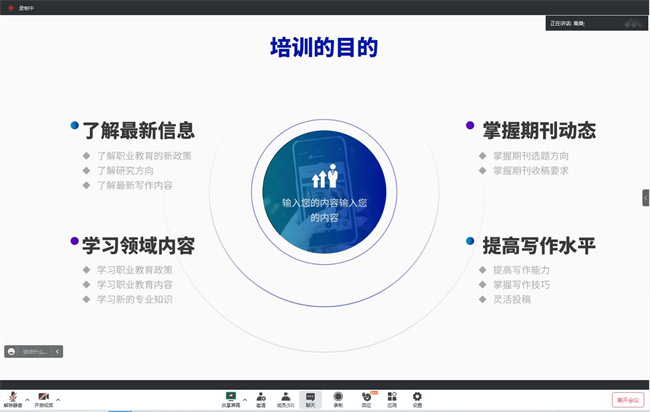Open microphone options arrow
The height and width of the screenshot is (412, 650).
coord(27,400)
